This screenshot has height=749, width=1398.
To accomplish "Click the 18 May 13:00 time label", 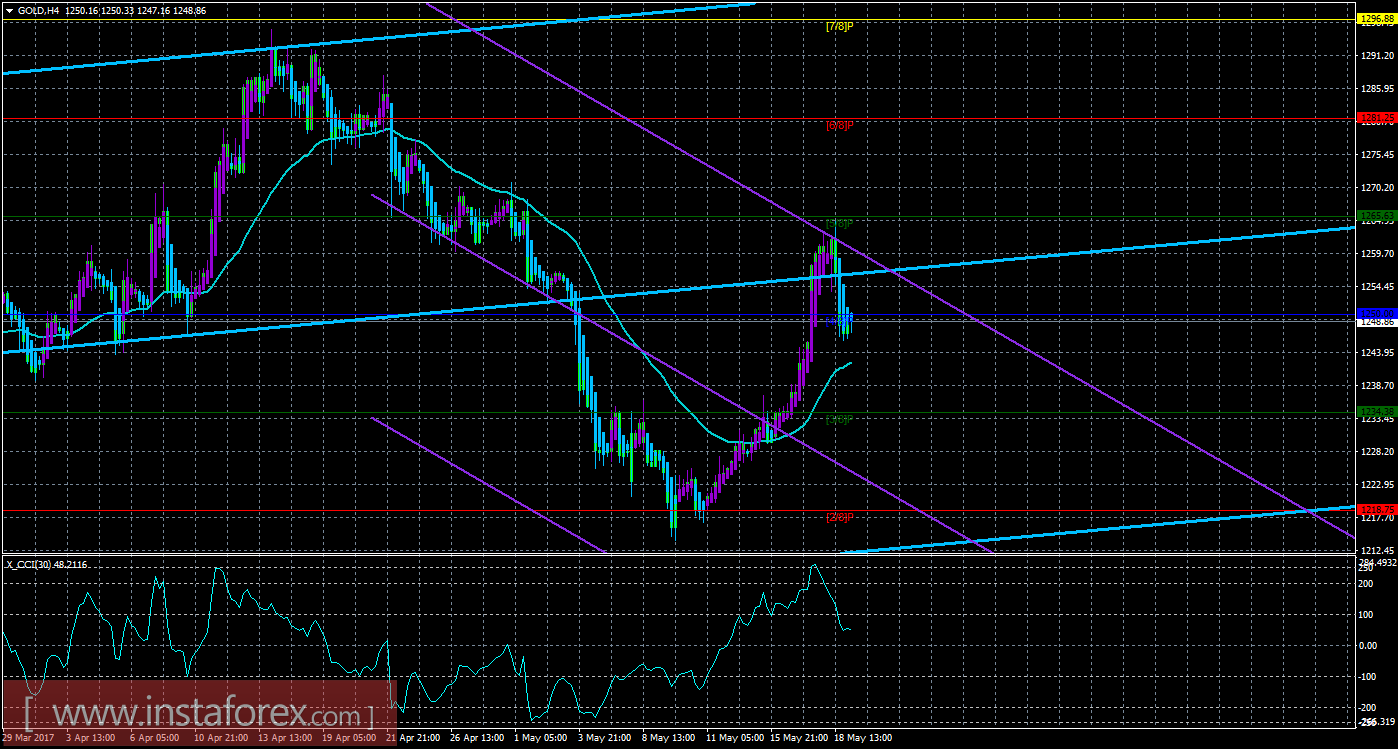I will click(865, 738).
